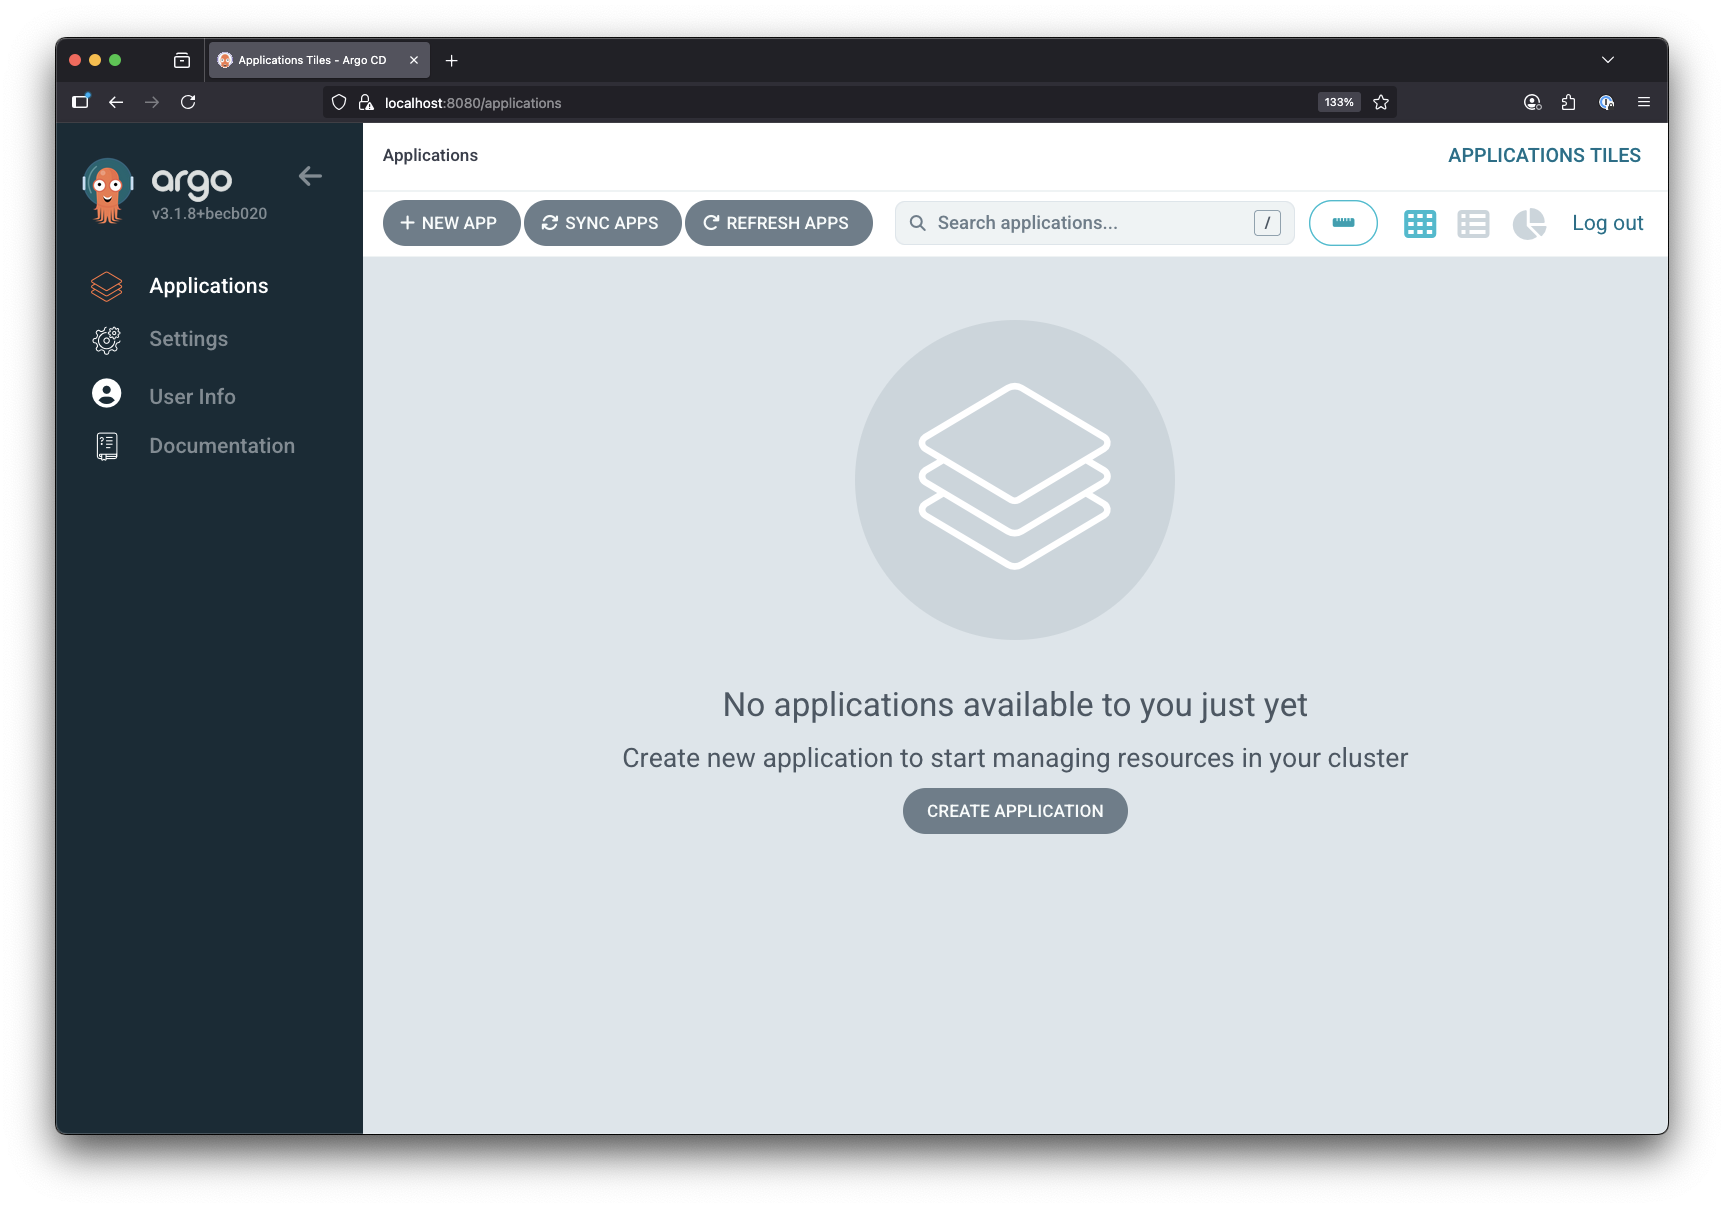
Task: Open a new browser tab
Action: coord(452,60)
